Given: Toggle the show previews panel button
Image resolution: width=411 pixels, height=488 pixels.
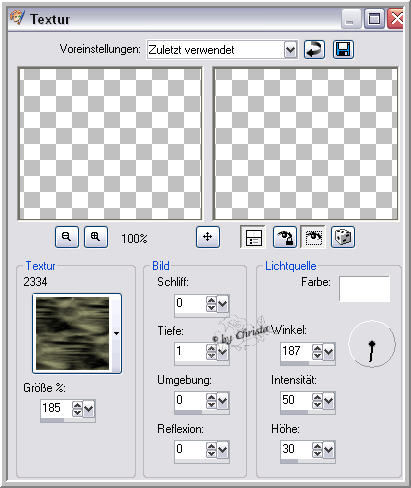Looking at the screenshot, I should point(253,237).
